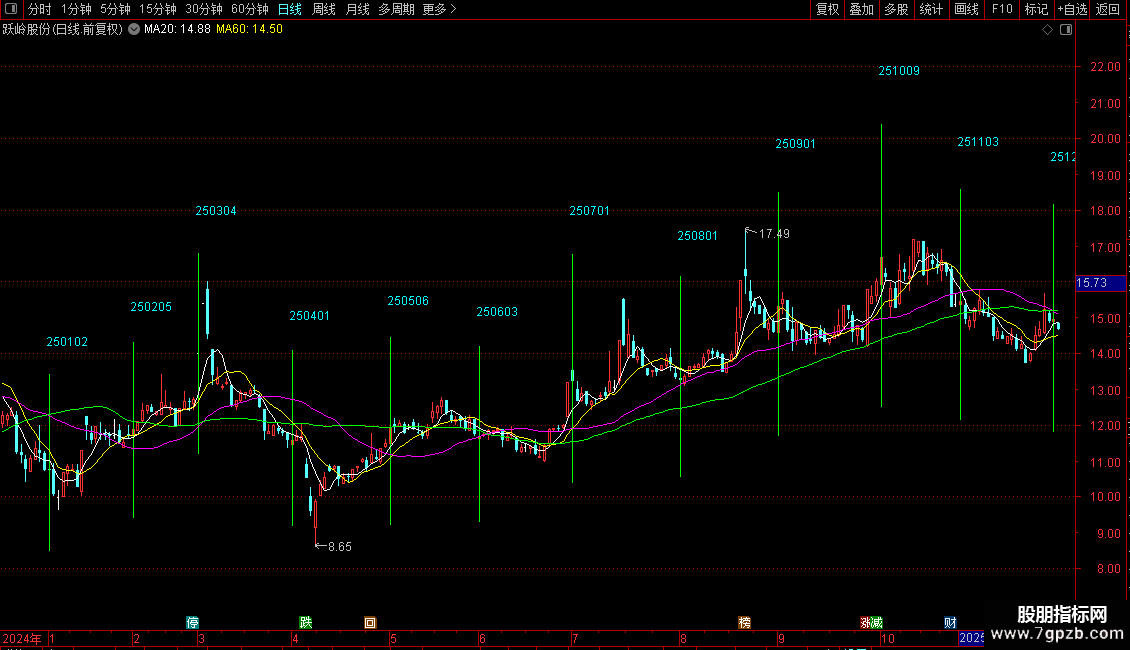1130x650 pixels.
Task: Switch to 月线 monthly chart
Action: click(357, 9)
